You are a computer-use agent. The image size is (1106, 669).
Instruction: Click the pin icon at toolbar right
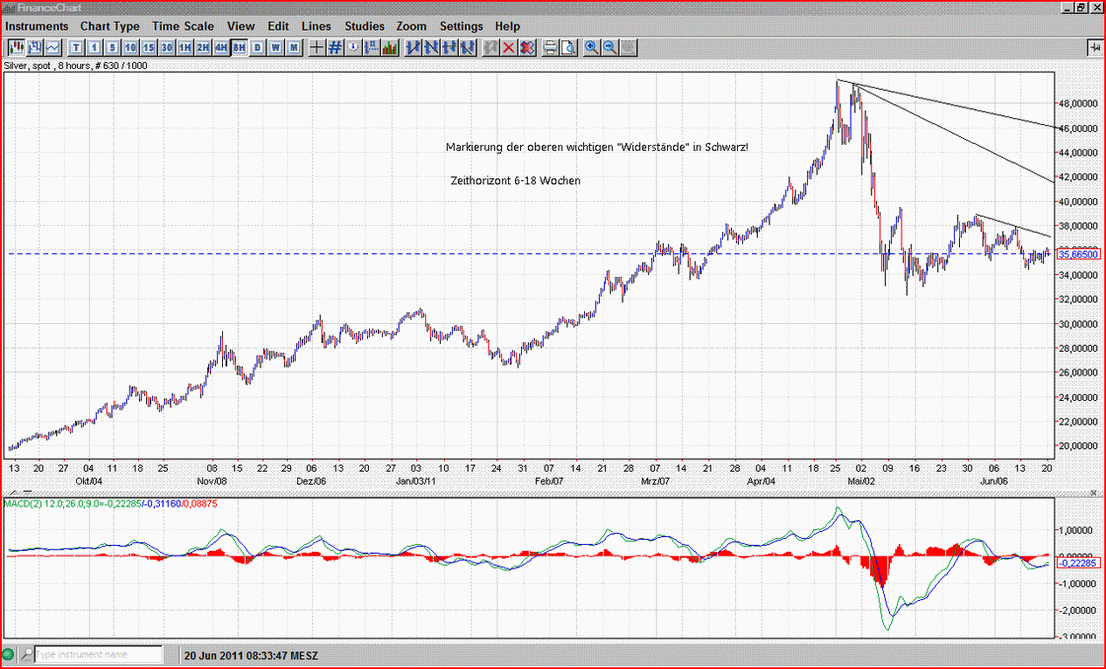(1093, 47)
